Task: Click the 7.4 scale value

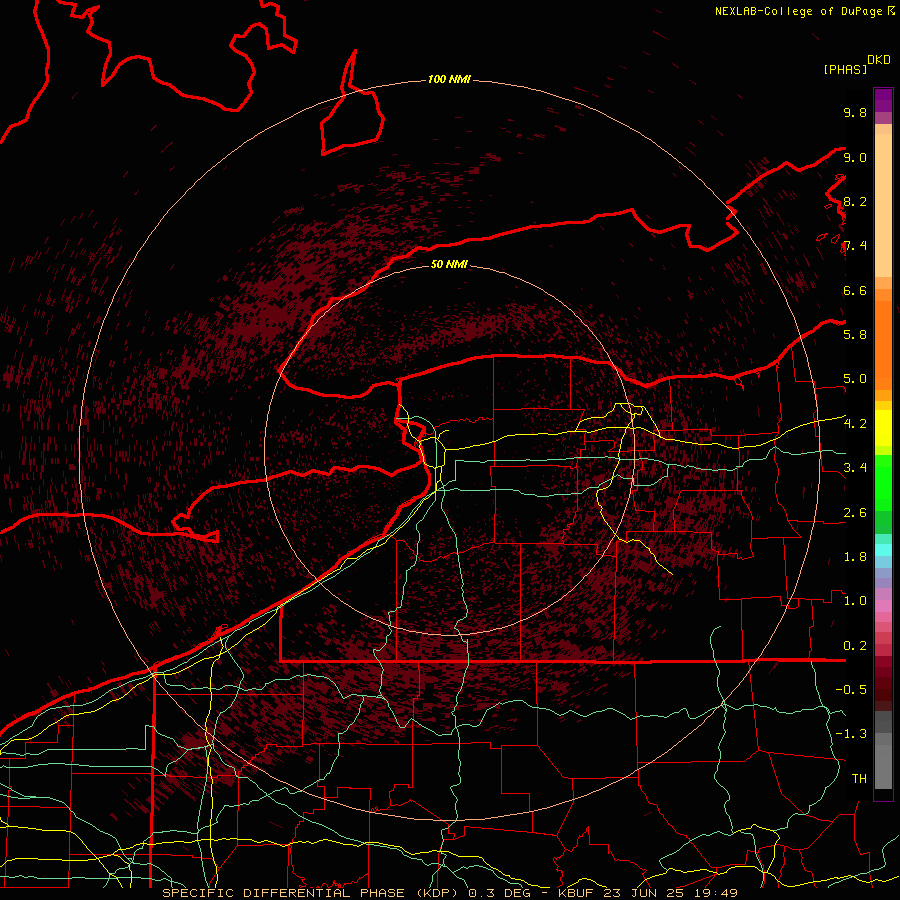Action: click(x=855, y=246)
